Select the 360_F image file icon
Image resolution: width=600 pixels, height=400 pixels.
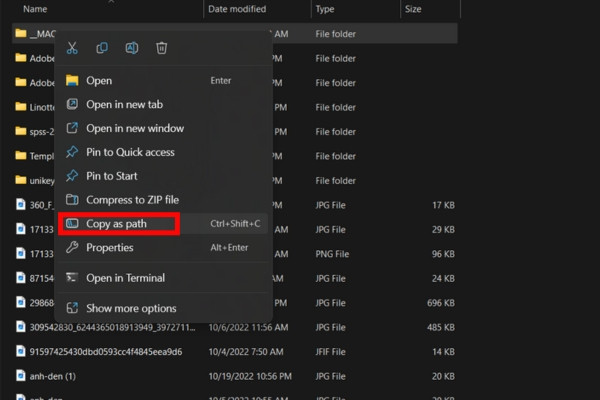21,204
